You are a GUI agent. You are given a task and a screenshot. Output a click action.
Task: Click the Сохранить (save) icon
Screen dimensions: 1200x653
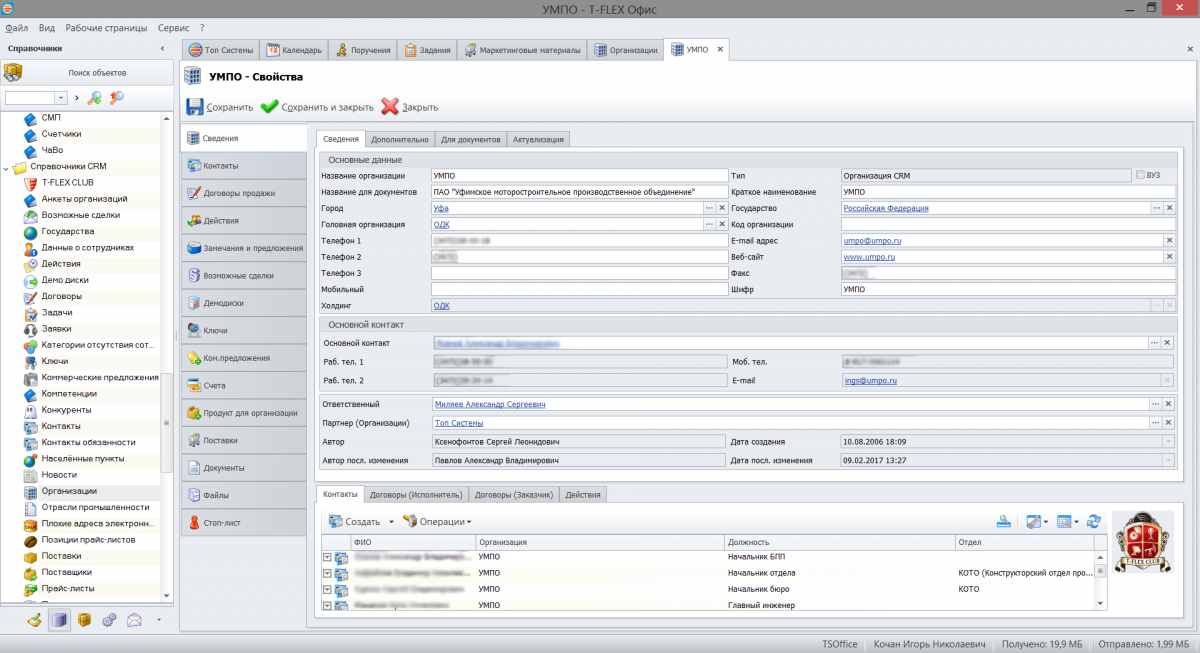192,108
